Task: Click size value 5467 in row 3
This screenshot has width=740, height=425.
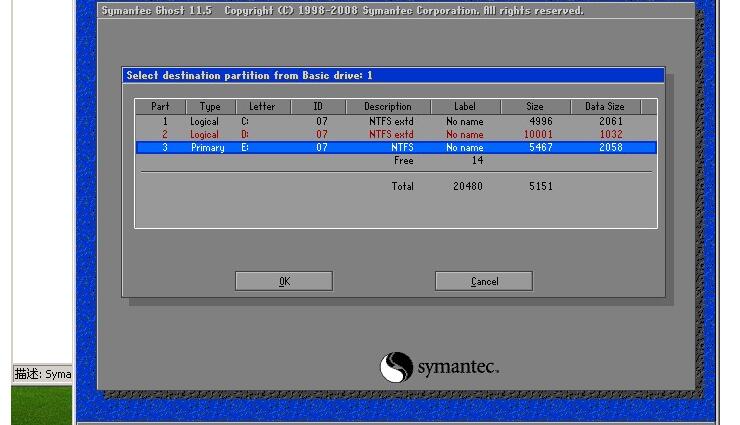Action: [x=541, y=148]
